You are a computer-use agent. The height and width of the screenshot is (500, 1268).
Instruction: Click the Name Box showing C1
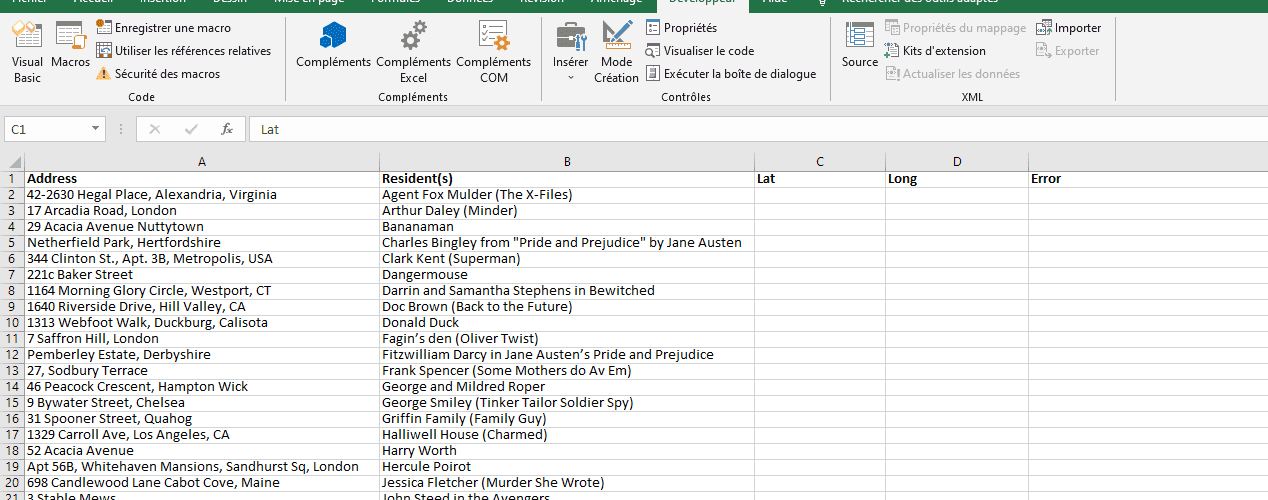47,129
